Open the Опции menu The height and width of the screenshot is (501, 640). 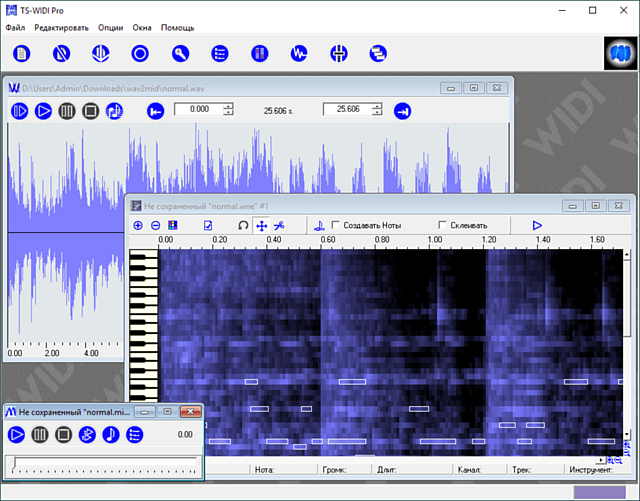(x=111, y=27)
